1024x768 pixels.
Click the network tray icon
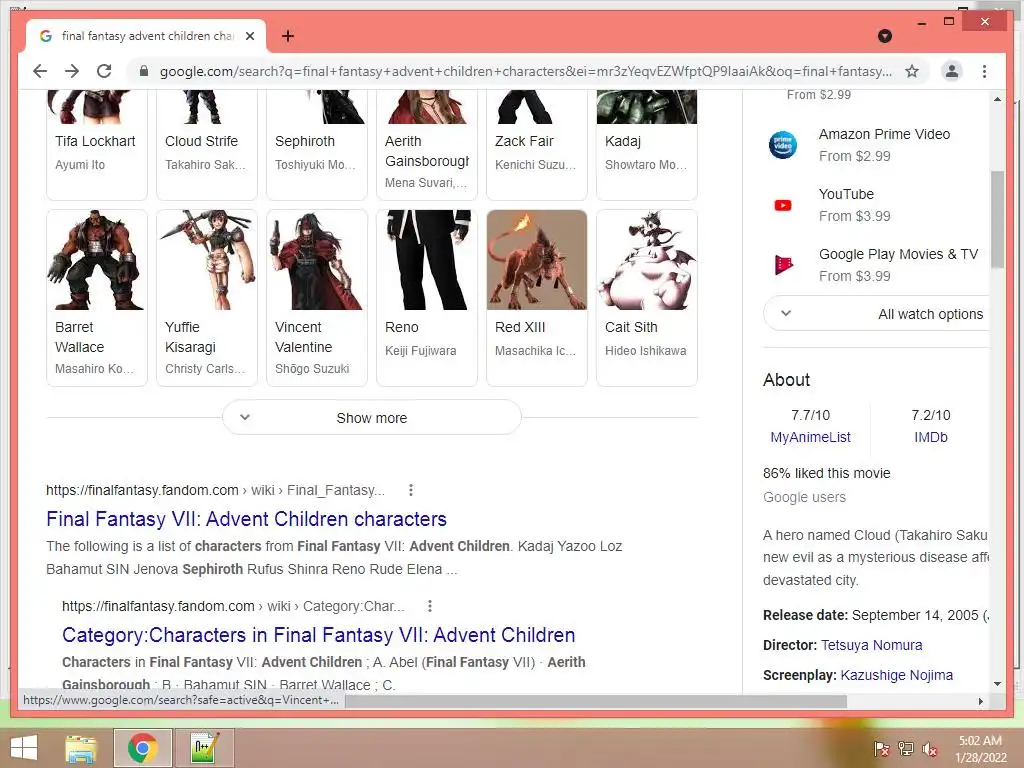click(x=905, y=748)
